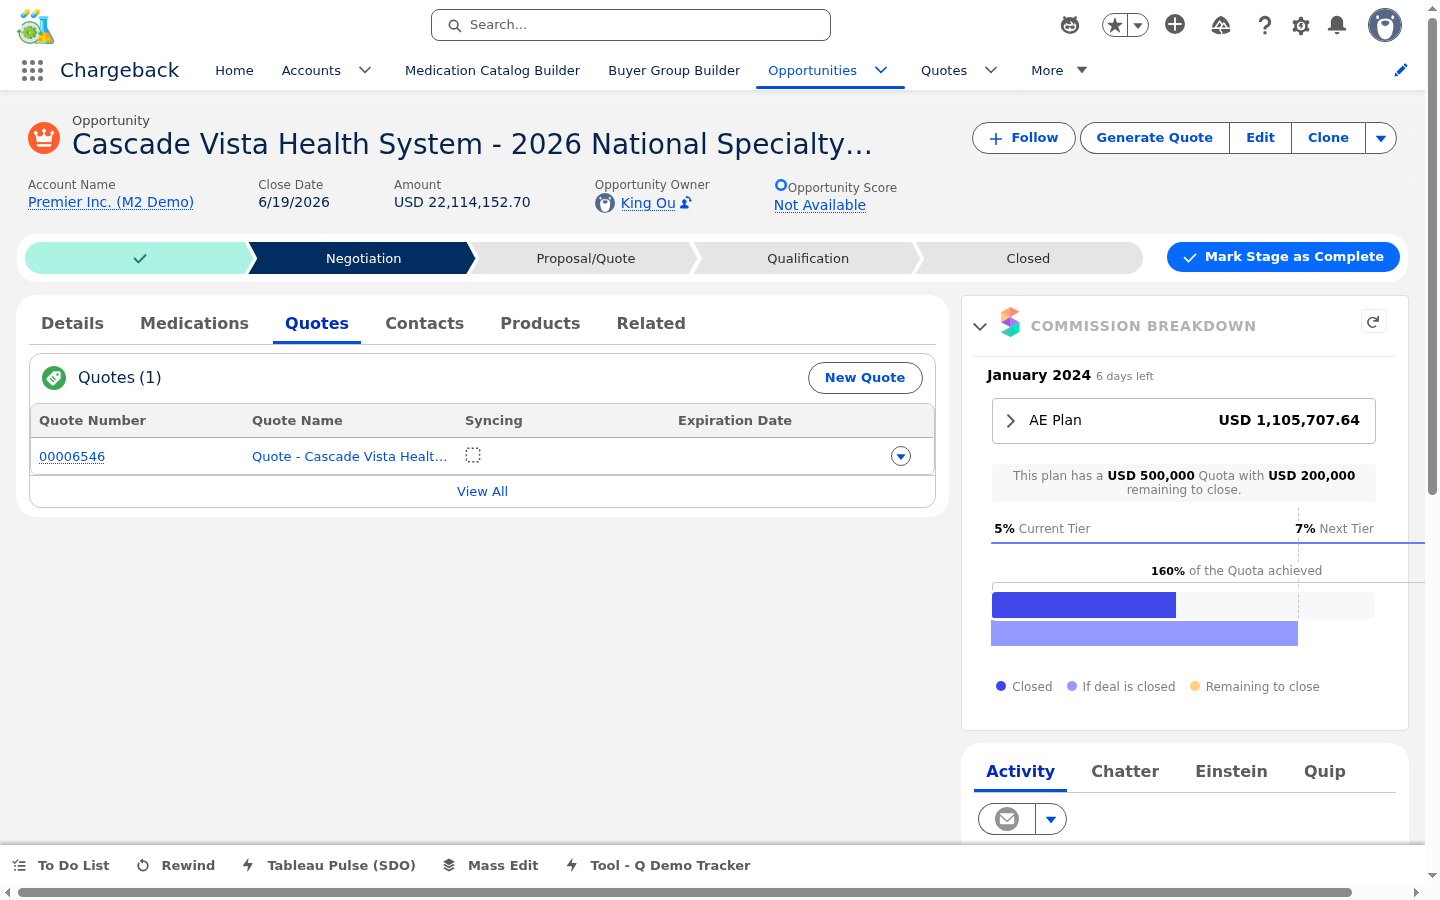
Task: Open the Favorites list dropdown arrow
Action: [1138, 25]
